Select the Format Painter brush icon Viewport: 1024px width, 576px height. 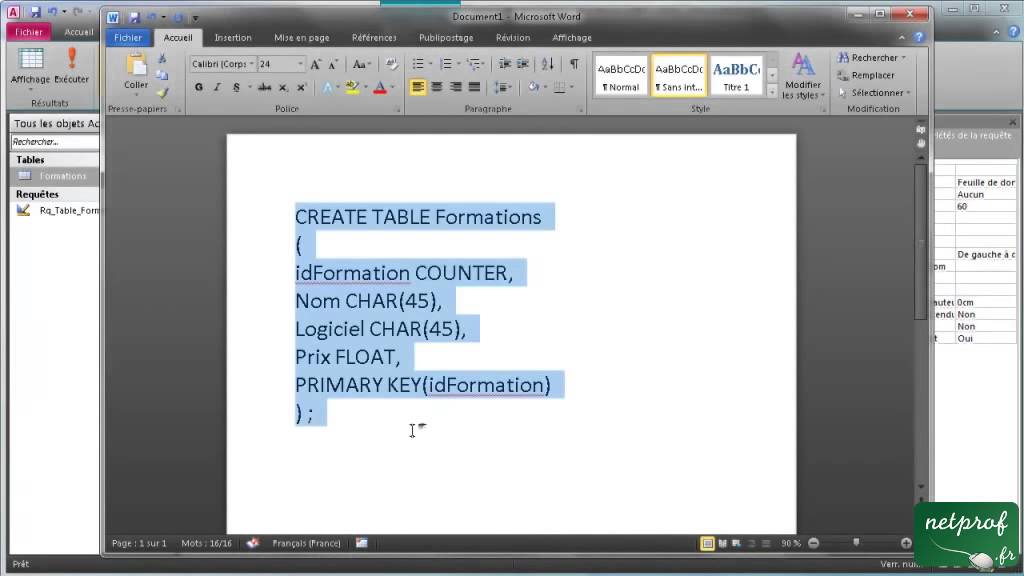[163, 93]
